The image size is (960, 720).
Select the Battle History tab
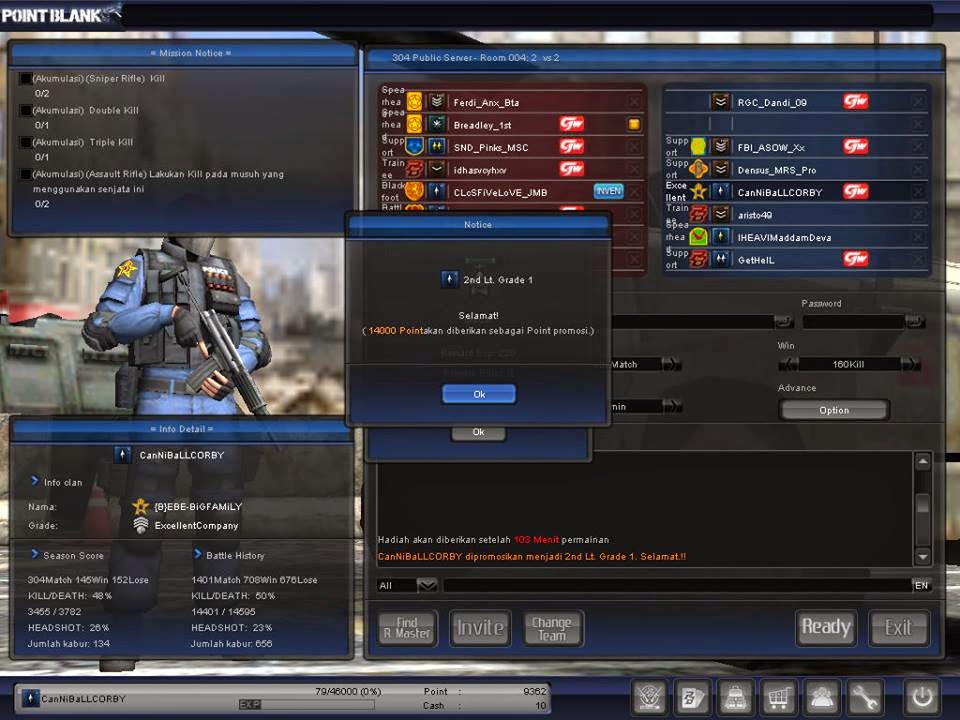click(x=234, y=555)
